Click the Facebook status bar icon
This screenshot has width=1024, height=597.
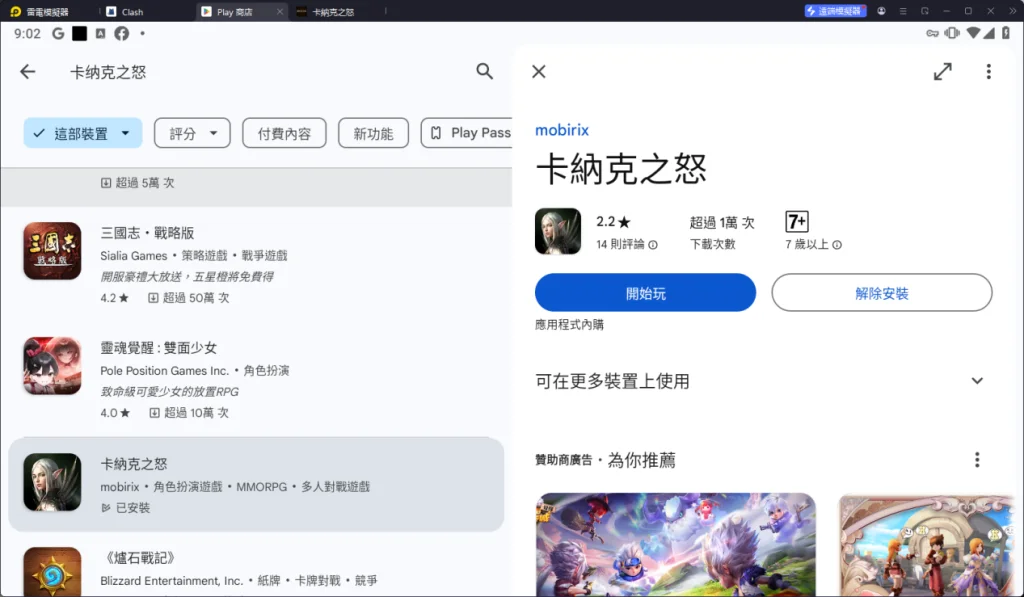point(121,33)
